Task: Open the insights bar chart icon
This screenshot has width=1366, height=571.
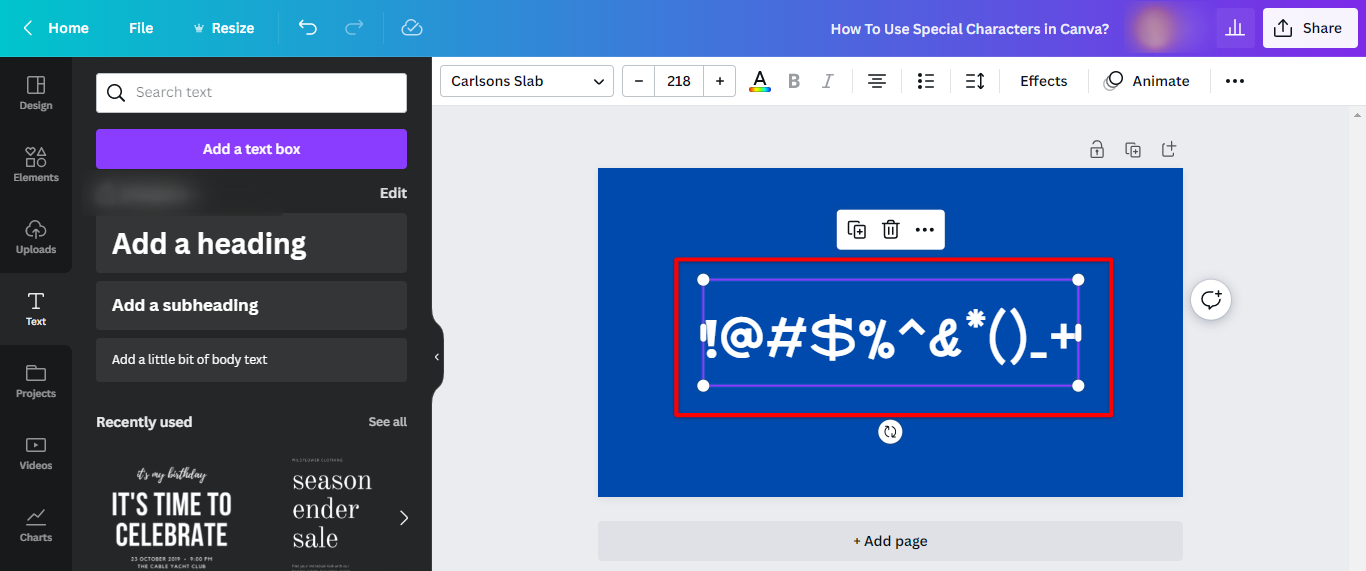Action: 1235,28
